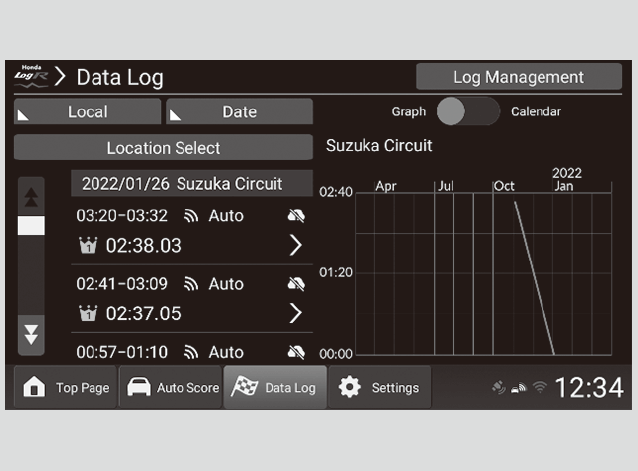Screen dimensions: 638x471
Task: Open the Settings gear tab
Action: pyautogui.click(x=379, y=388)
